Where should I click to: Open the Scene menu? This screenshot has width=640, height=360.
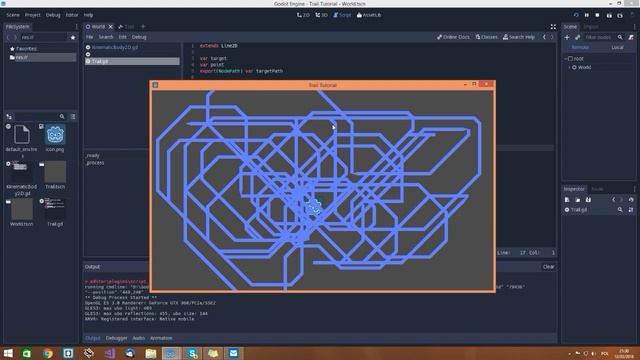pos(13,15)
